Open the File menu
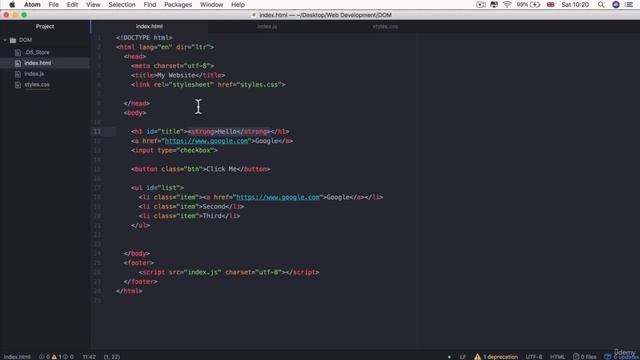Screen dimensions: 640x360 click(53, 5)
